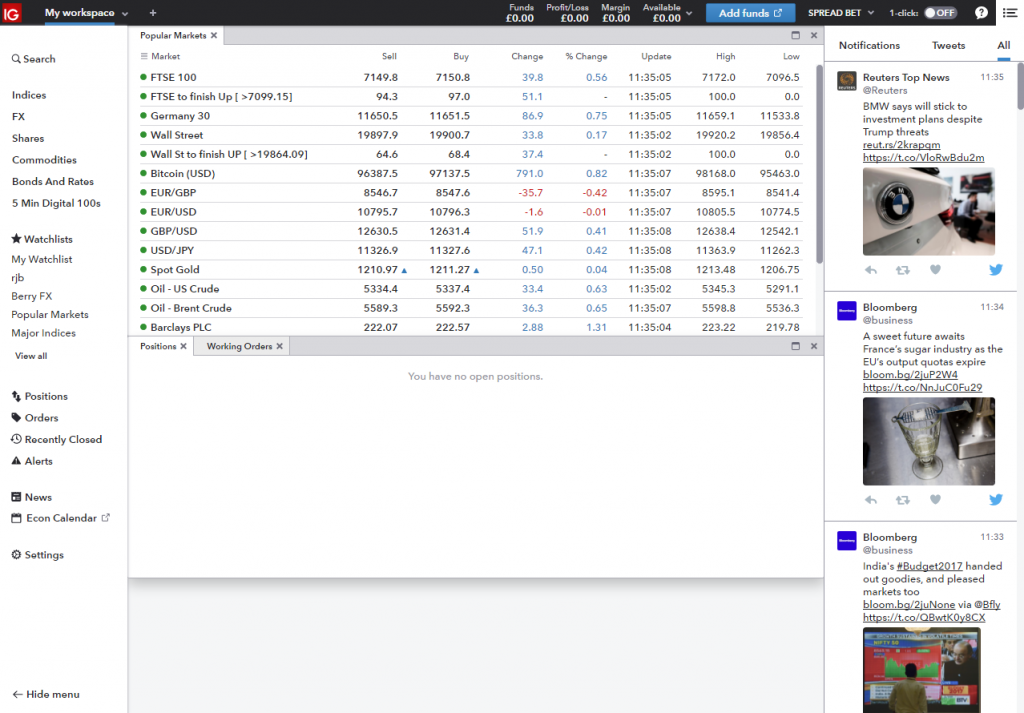This screenshot has height=713, width=1024.
Task: Open Econ Calendar external link
Action: coord(61,518)
